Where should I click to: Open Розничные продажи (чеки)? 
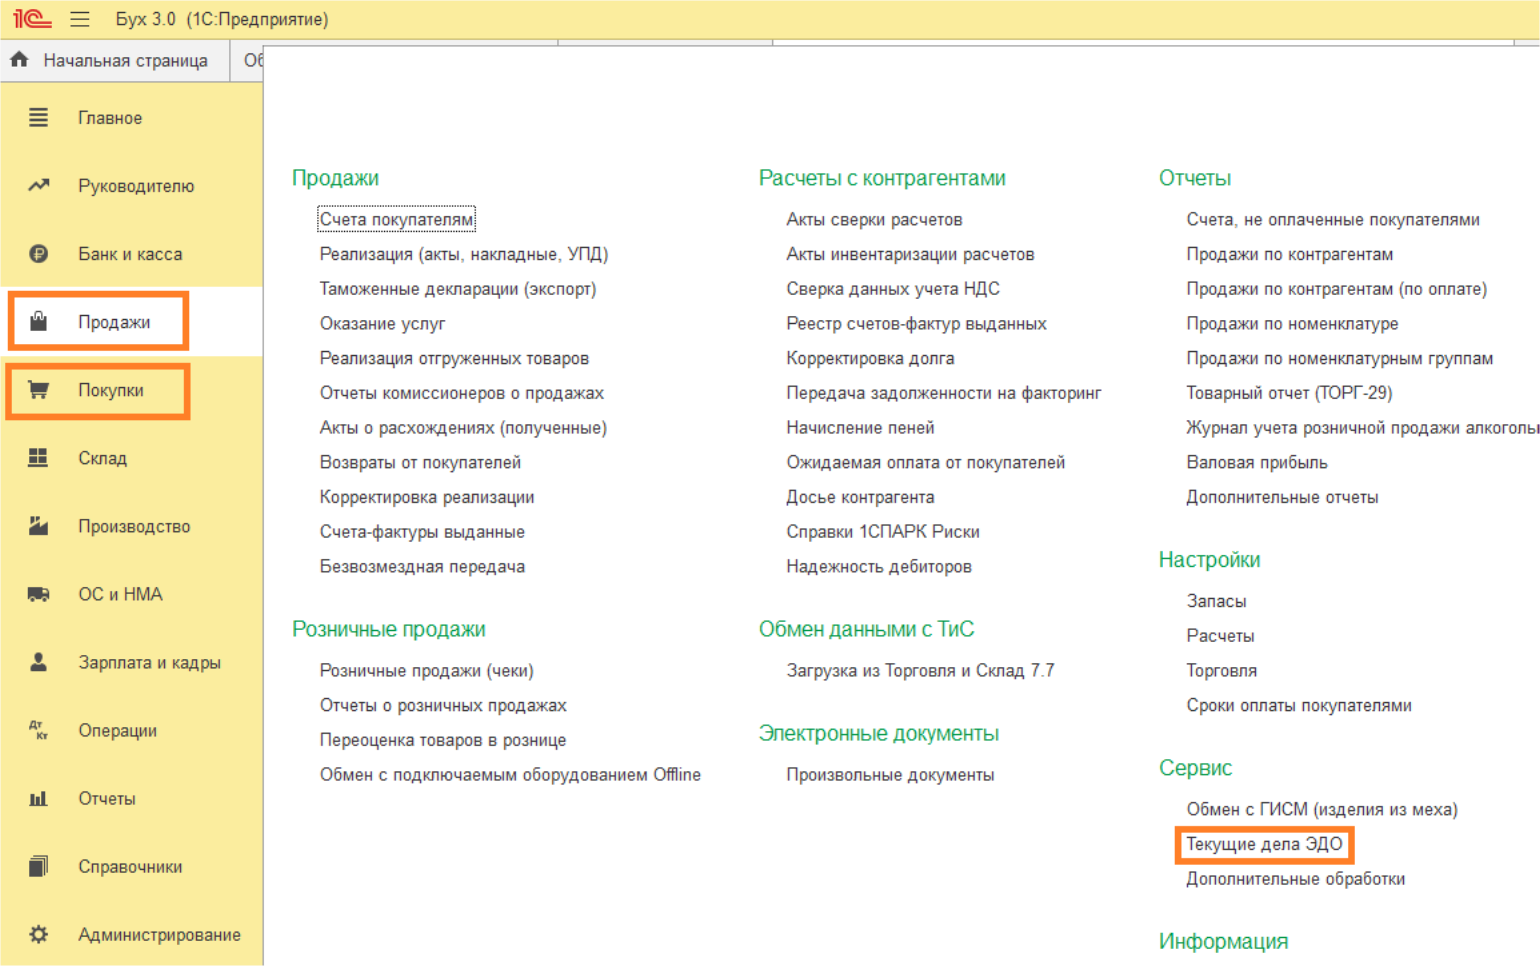tap(426, 670)
